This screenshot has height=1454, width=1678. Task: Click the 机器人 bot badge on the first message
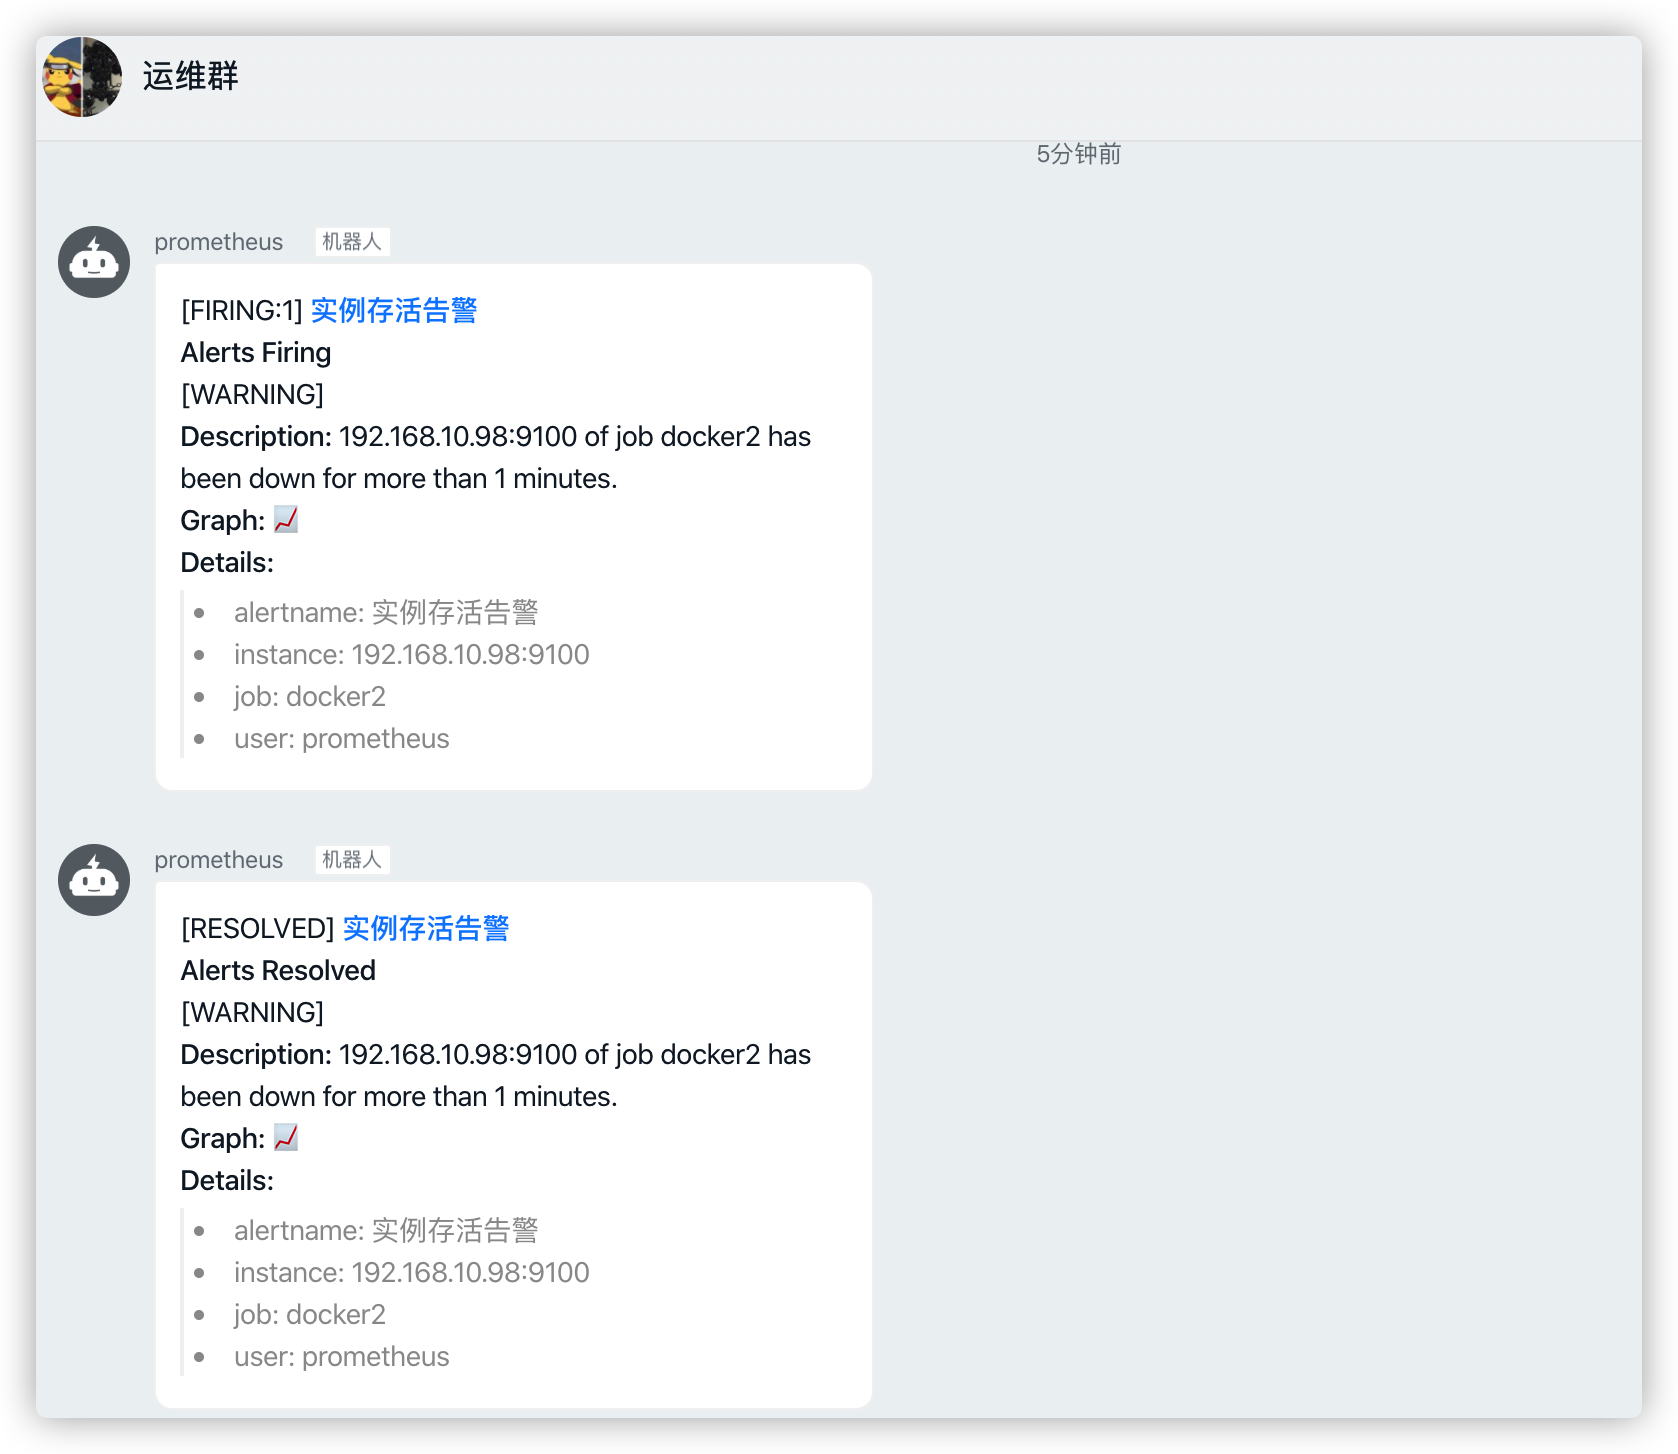(352, 241)
